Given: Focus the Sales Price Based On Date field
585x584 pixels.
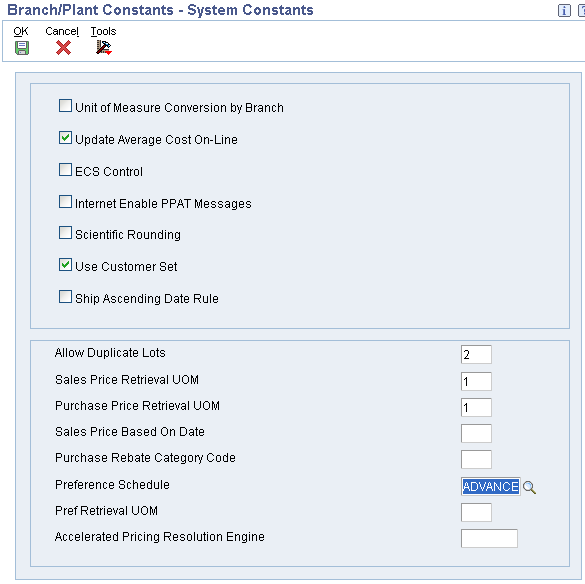Looking at the screenshot, I should [x=476, y=433].
